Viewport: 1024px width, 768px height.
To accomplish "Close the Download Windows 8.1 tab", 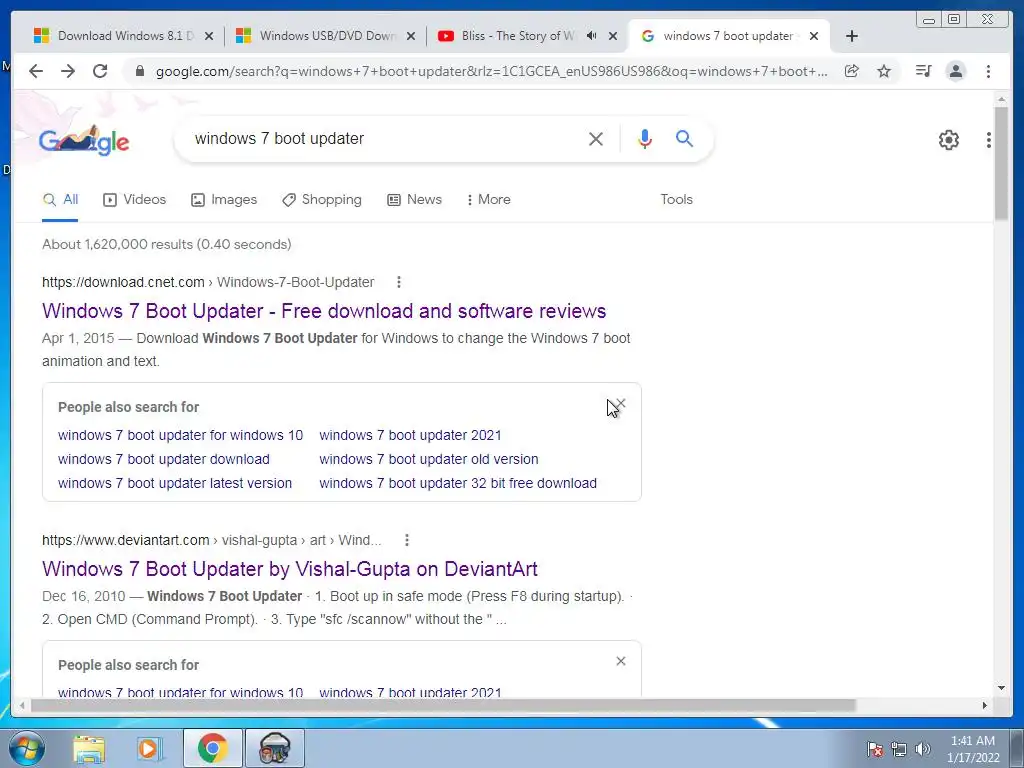I will 209,36.
